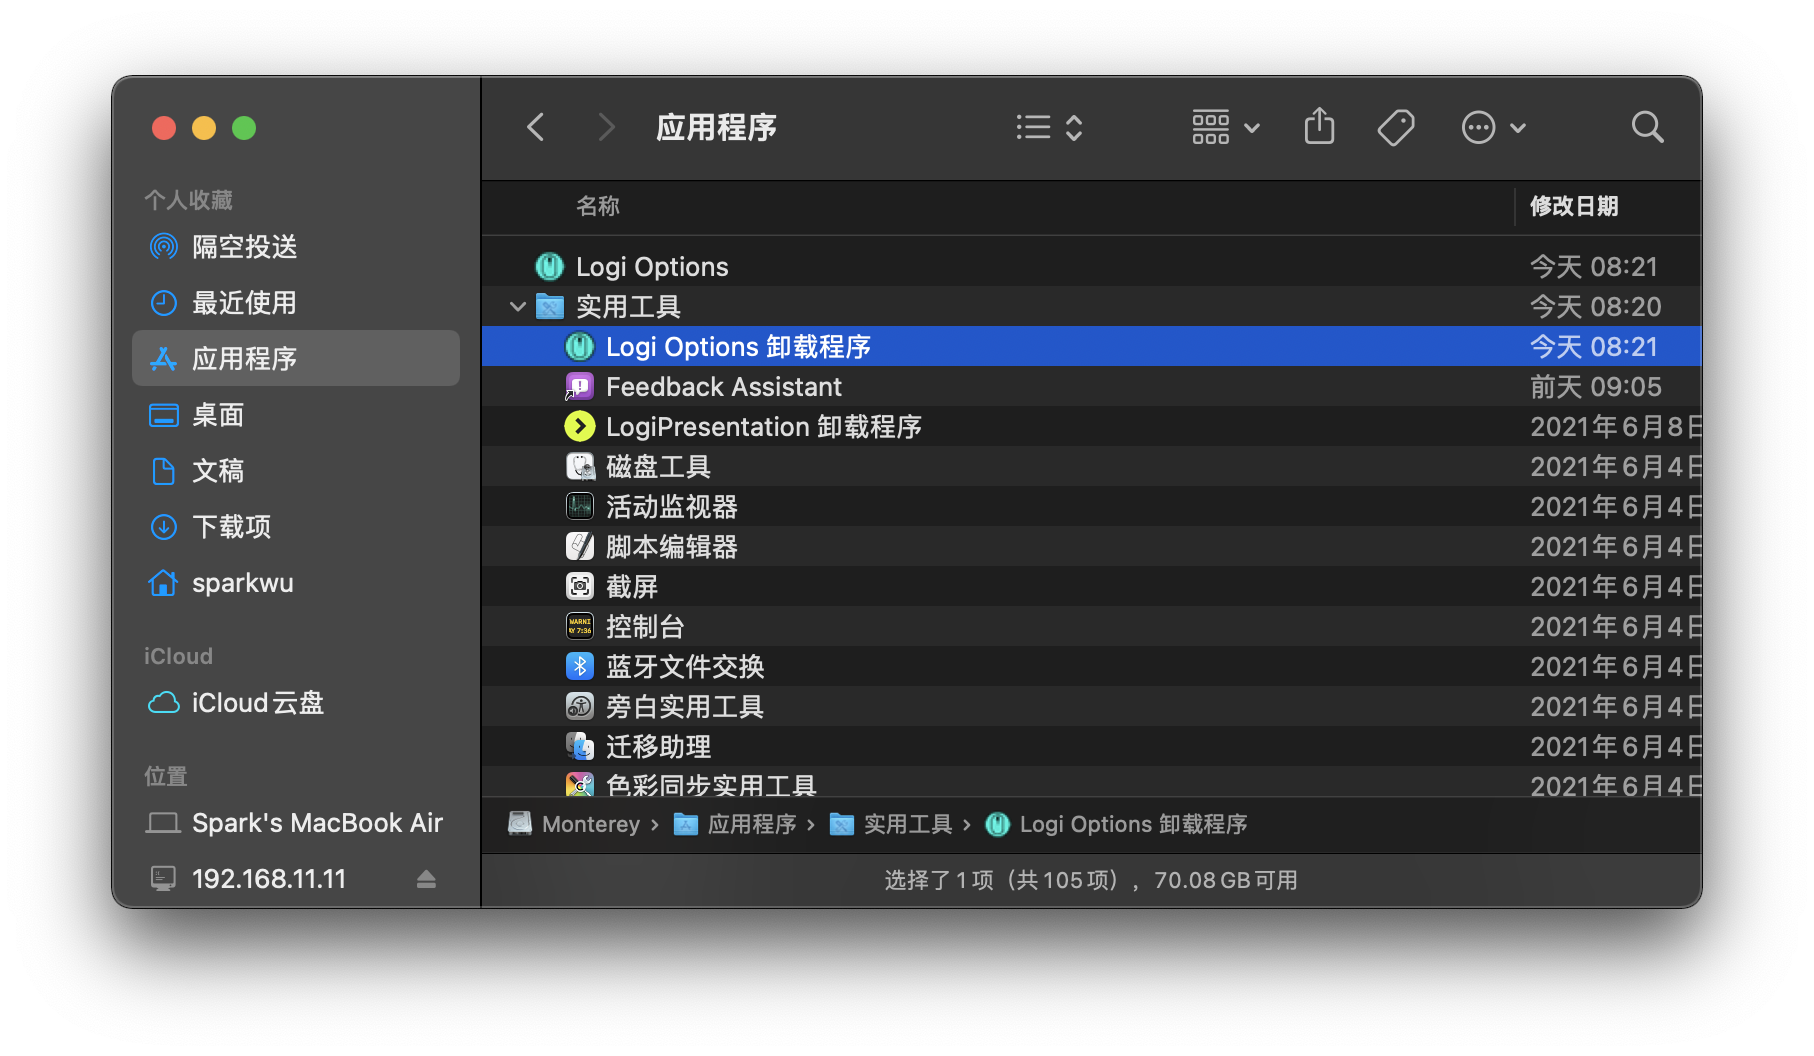
Task: Open search with the magnifier icon
Action: [1646, 127]
